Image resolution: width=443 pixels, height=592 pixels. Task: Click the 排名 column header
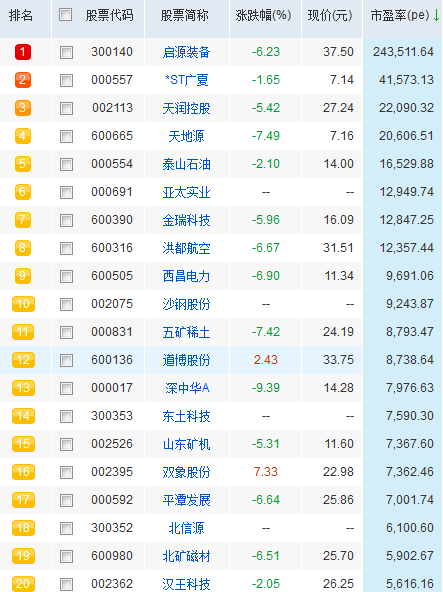[x=21, y=15]
